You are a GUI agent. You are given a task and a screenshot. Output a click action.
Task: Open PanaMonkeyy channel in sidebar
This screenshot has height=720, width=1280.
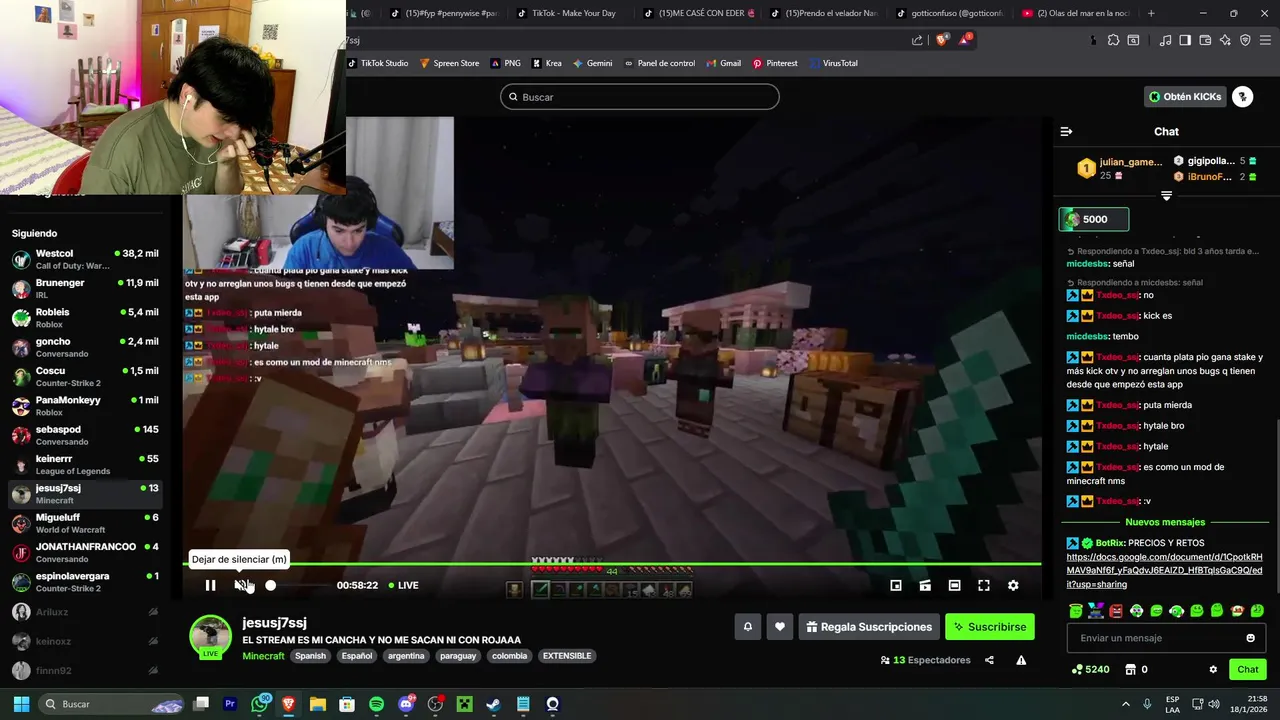(85, 406)
